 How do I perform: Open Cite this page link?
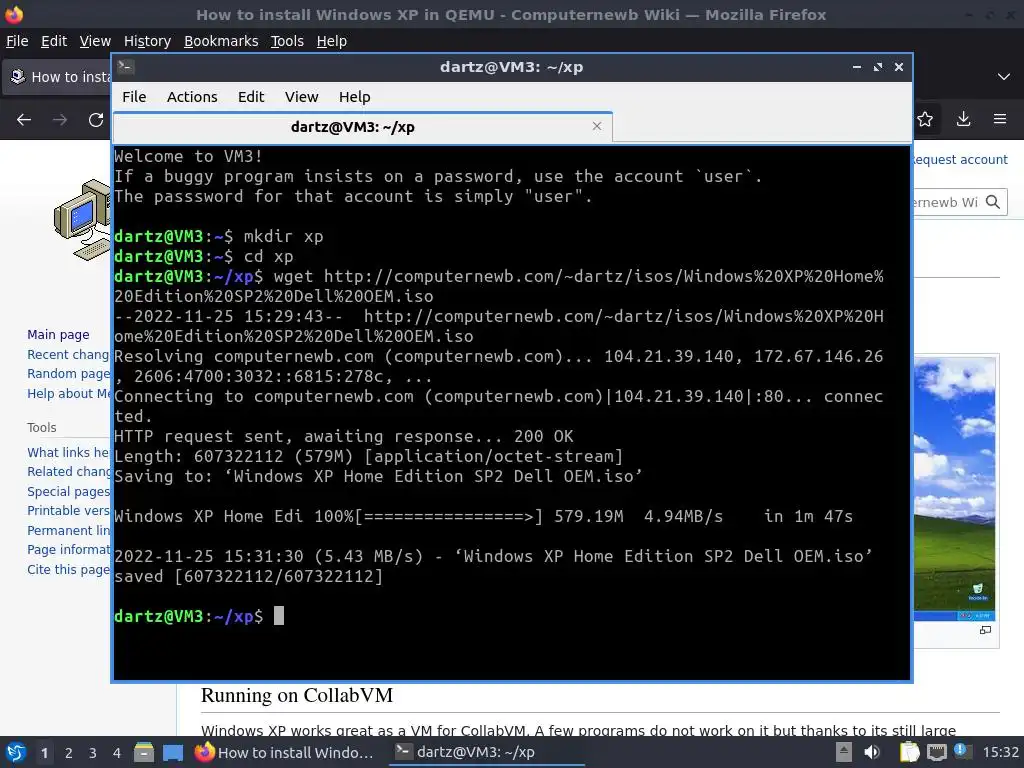point(68,569)
